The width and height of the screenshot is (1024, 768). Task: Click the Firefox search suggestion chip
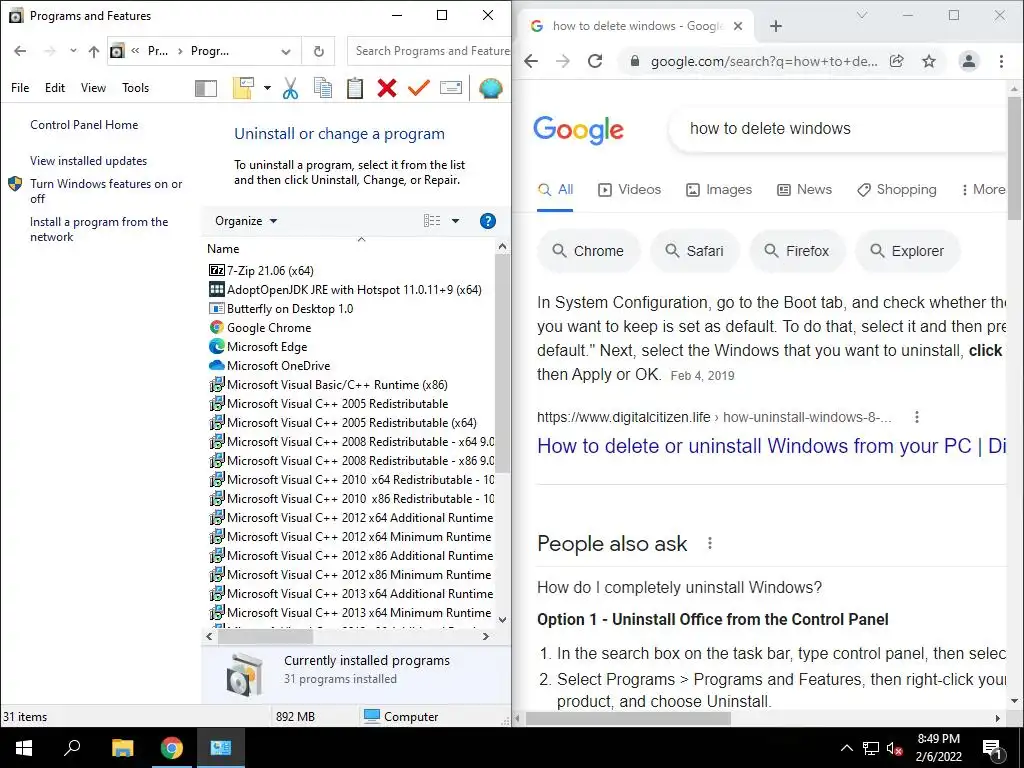797,251
